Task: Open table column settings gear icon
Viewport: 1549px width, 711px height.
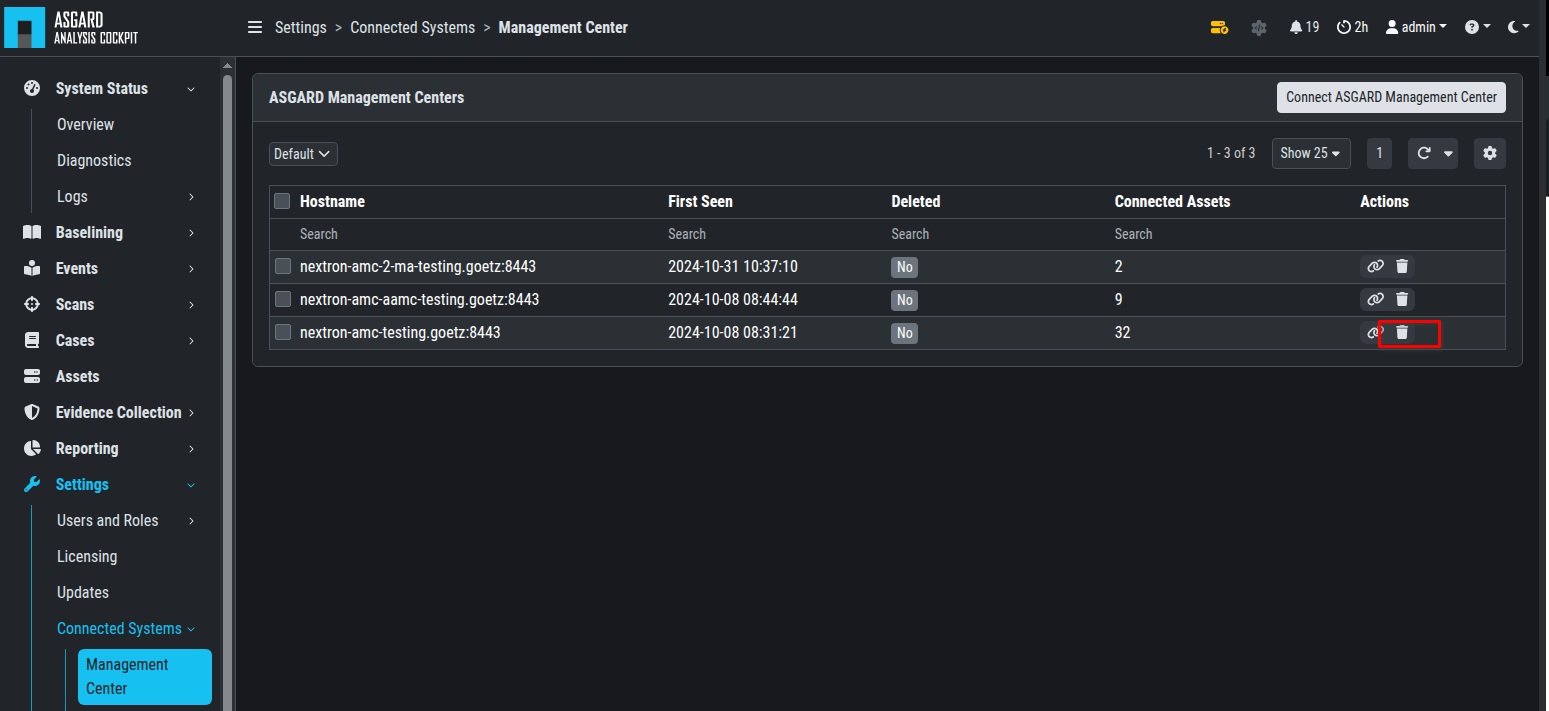Action: (1490, 153)
